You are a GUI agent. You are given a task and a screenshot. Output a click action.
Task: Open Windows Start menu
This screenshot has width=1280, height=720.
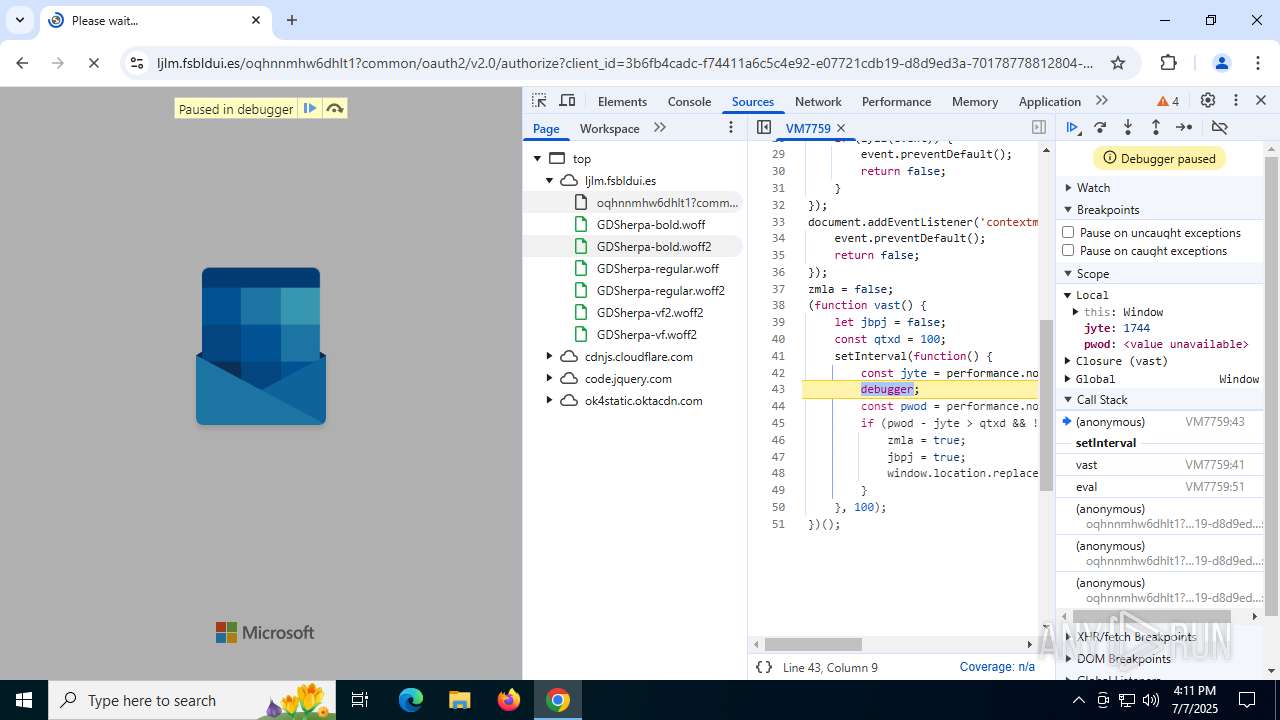(x=24, y=700)
